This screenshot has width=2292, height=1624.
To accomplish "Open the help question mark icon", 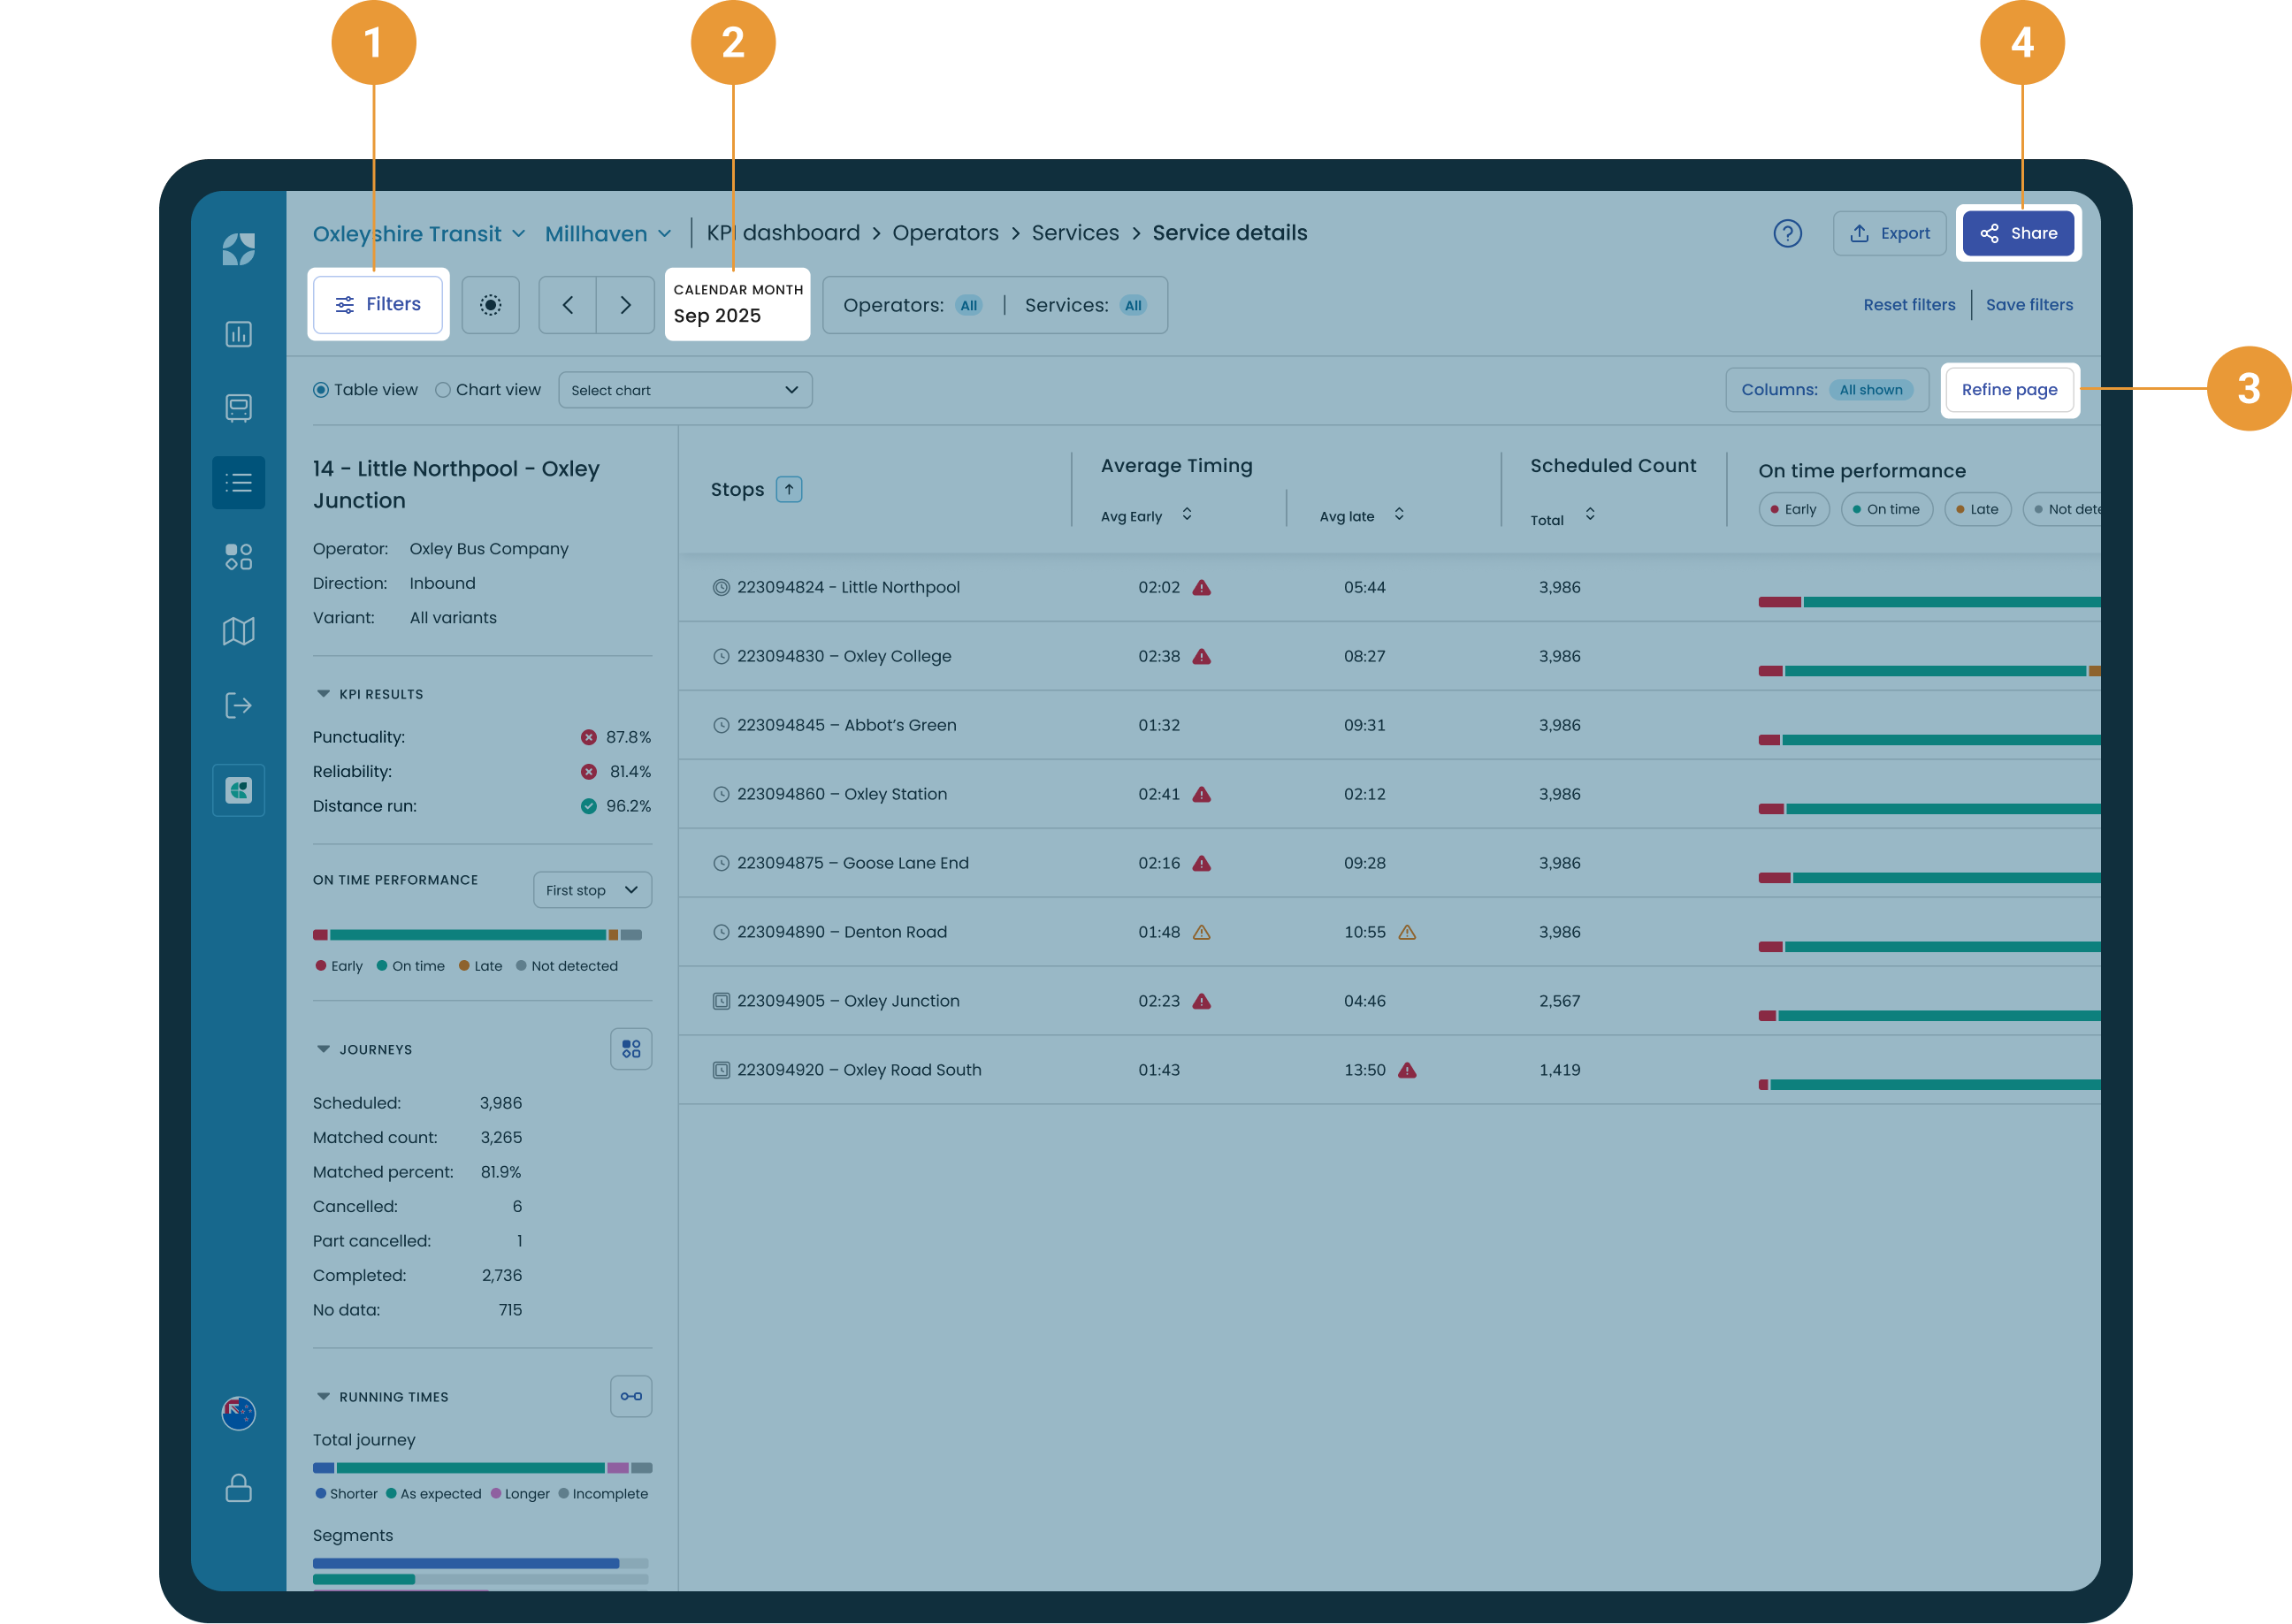I will point(1787,233).
